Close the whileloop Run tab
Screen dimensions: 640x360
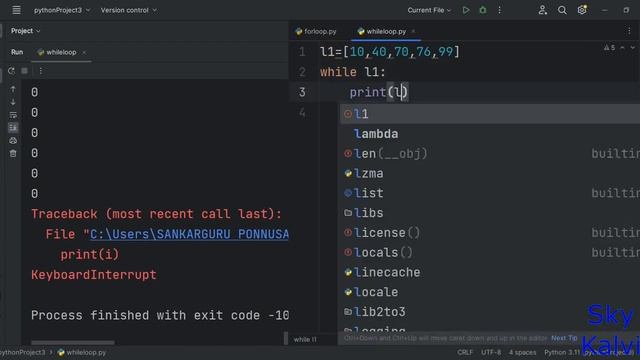coord(84,52)
